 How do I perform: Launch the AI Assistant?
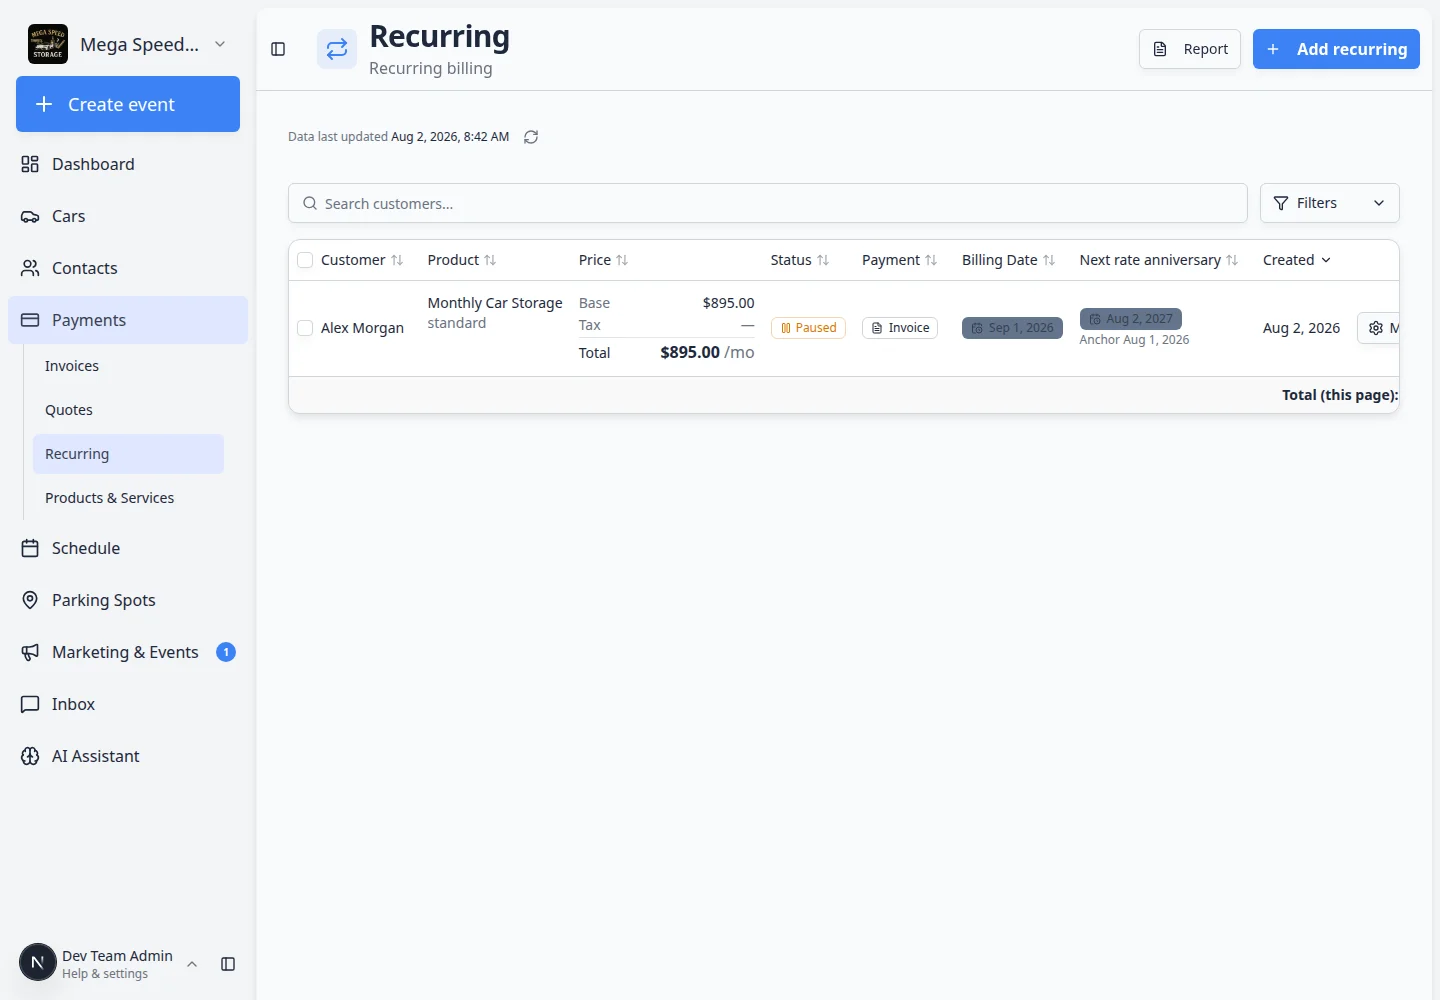point(128,756)
